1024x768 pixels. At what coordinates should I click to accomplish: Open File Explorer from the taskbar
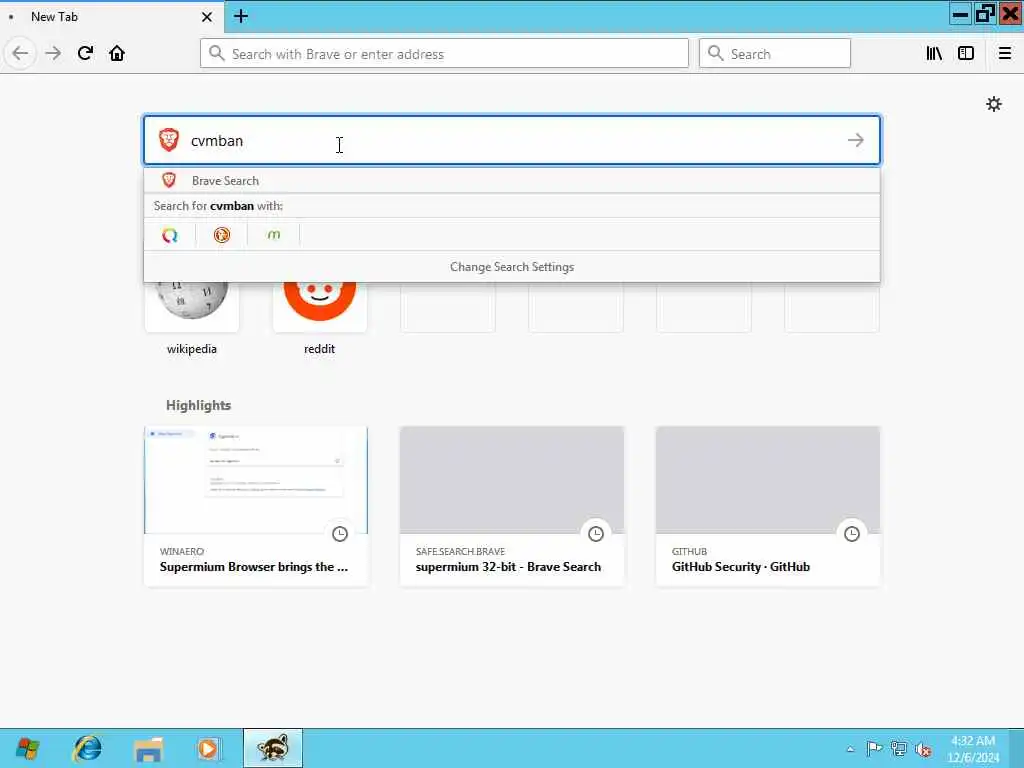148,748
